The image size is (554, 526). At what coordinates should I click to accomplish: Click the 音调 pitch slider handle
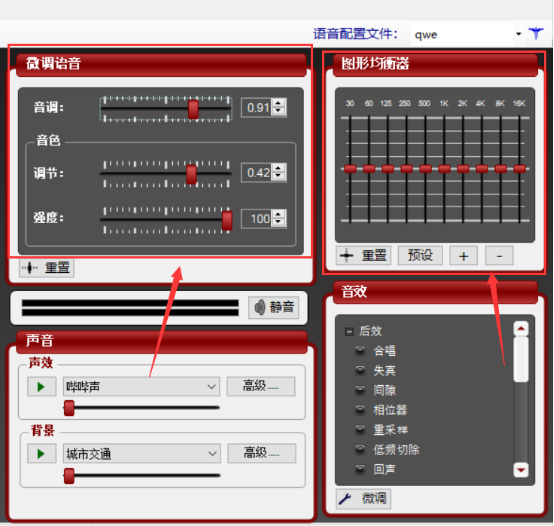click(193, 109)
